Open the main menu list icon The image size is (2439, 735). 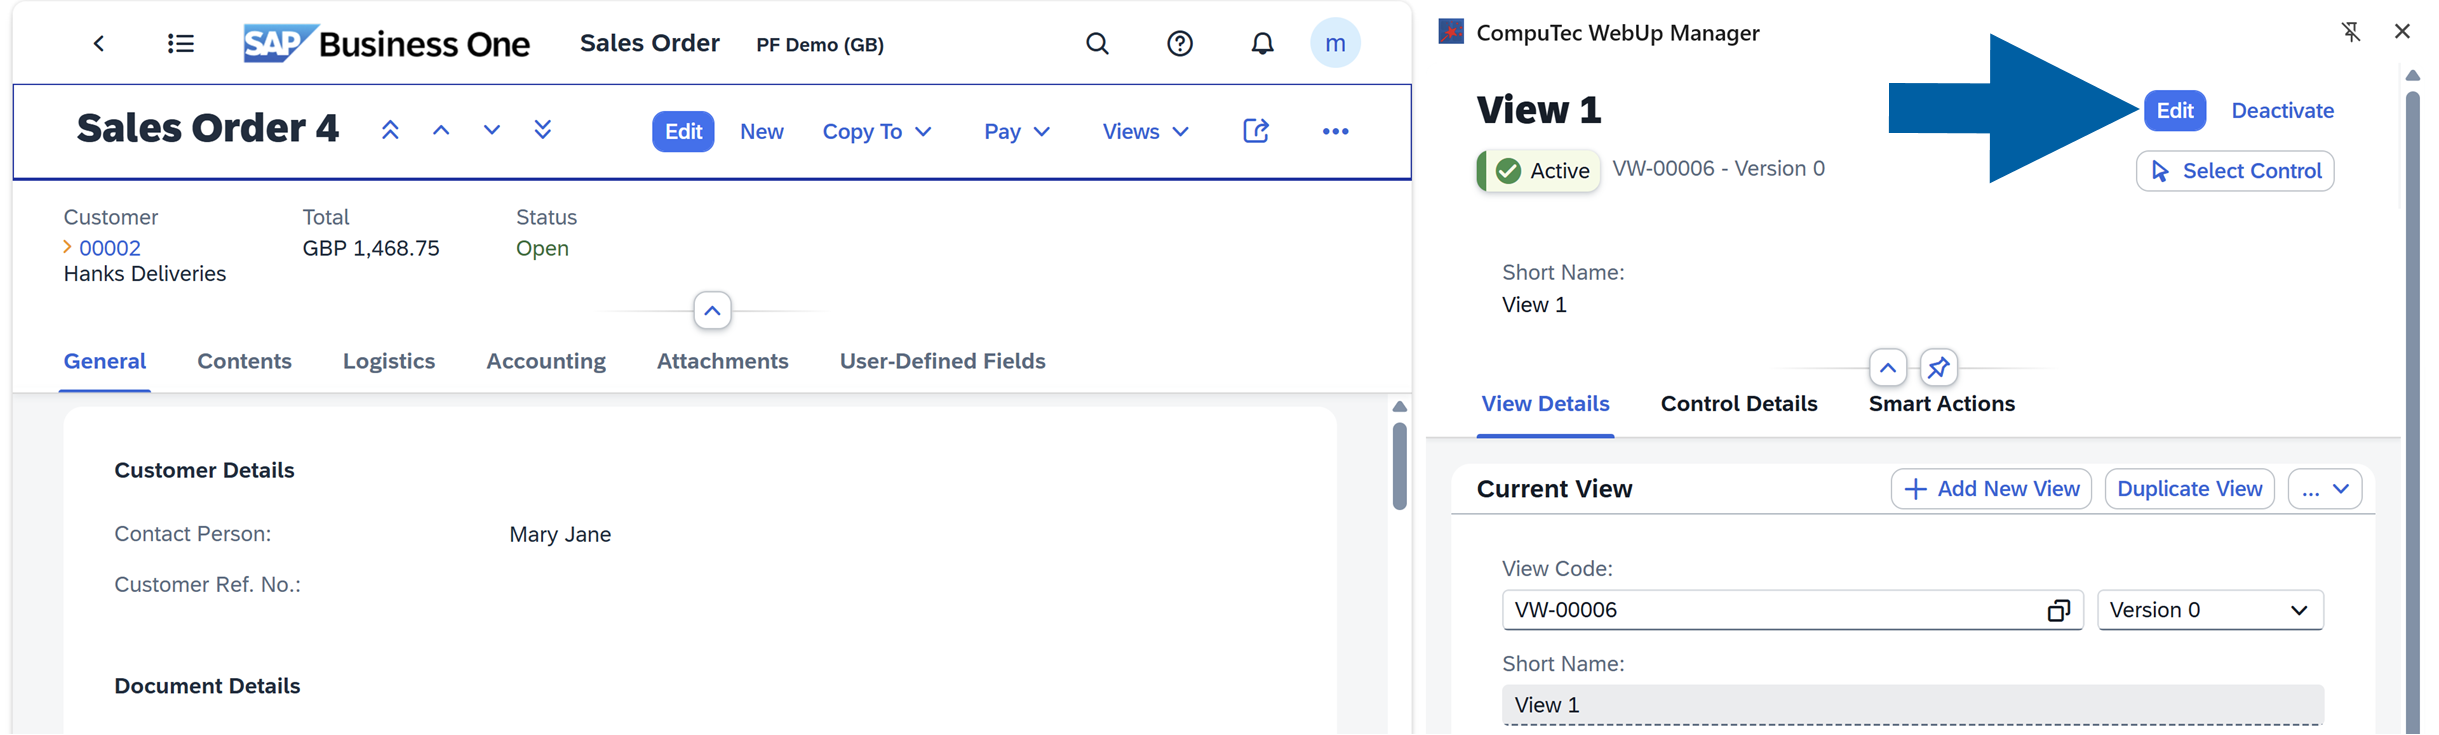coord(180,43)
